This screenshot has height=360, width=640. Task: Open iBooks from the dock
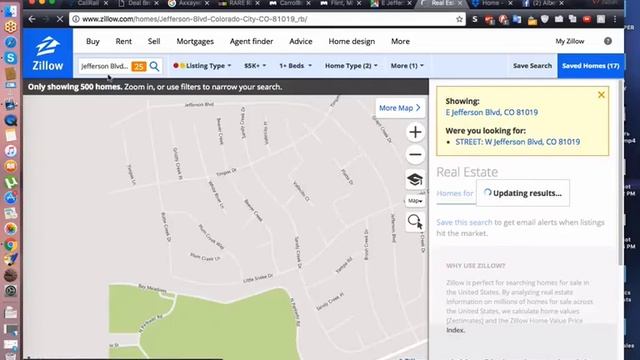tap(11, 167)
